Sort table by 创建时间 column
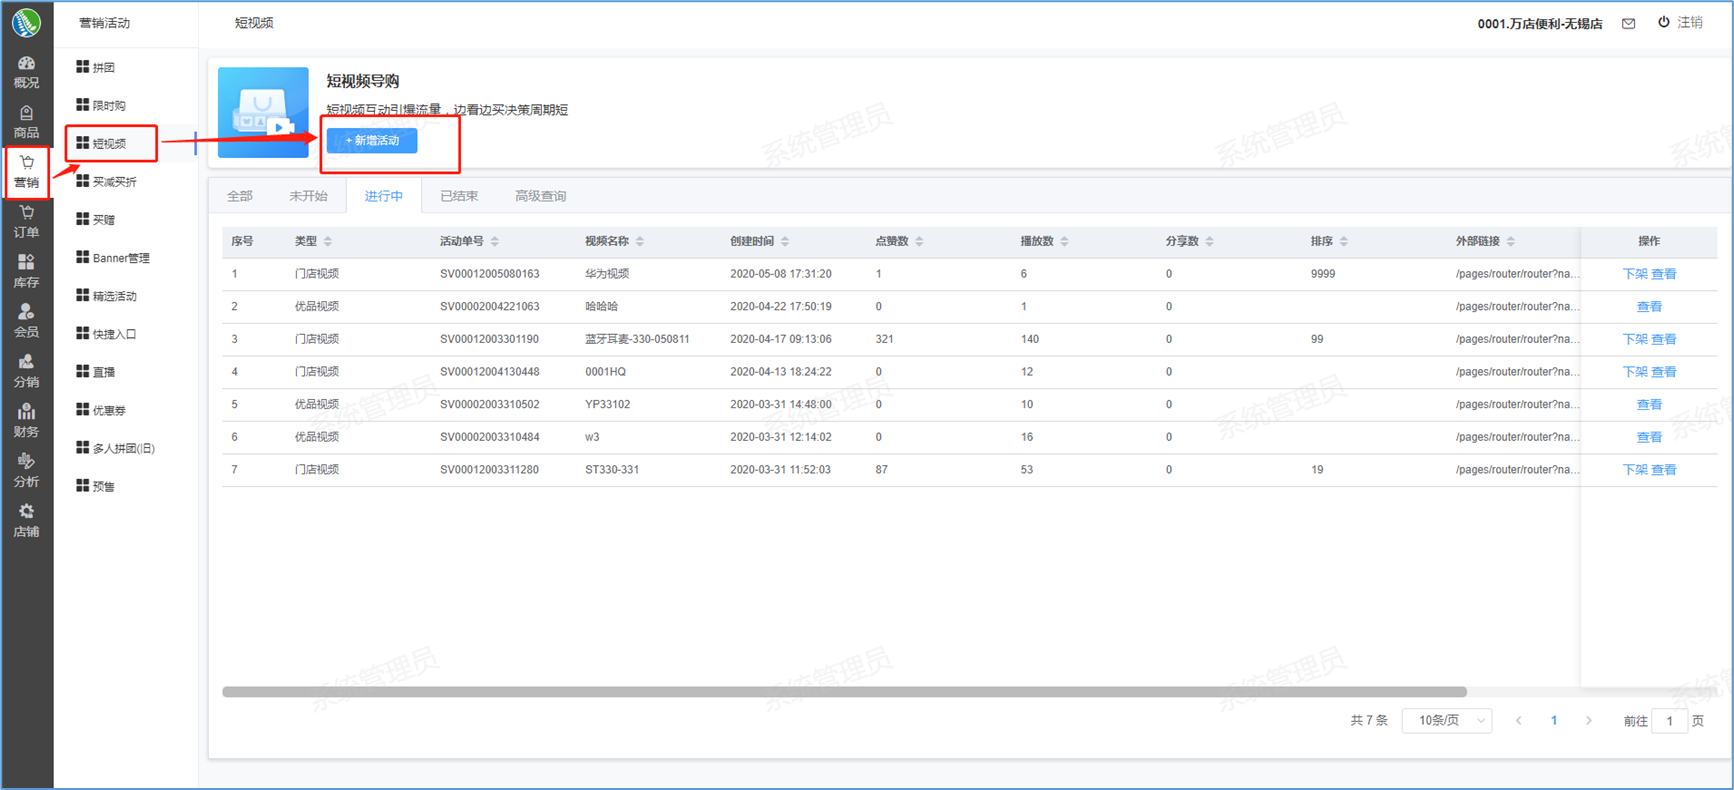 [785, 241]
